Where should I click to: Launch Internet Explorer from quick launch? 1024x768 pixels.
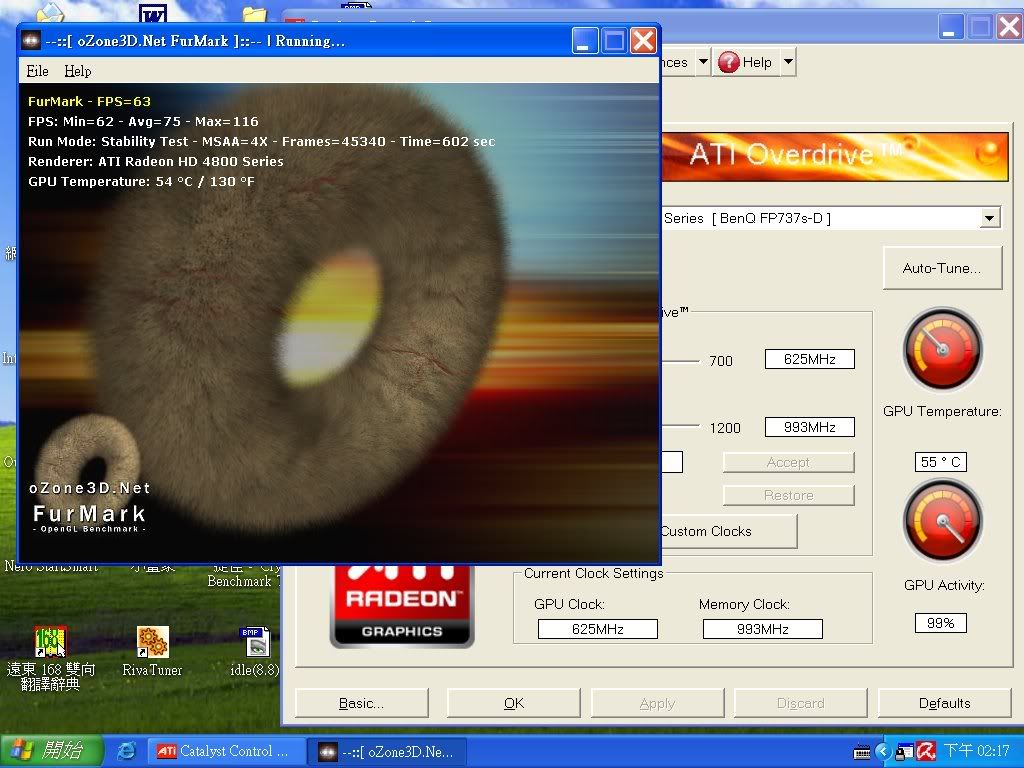click(x=127, y=751)
